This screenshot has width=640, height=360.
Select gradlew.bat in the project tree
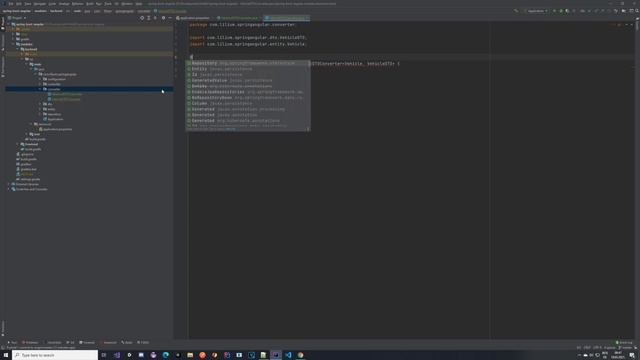[x=28, y=169]
